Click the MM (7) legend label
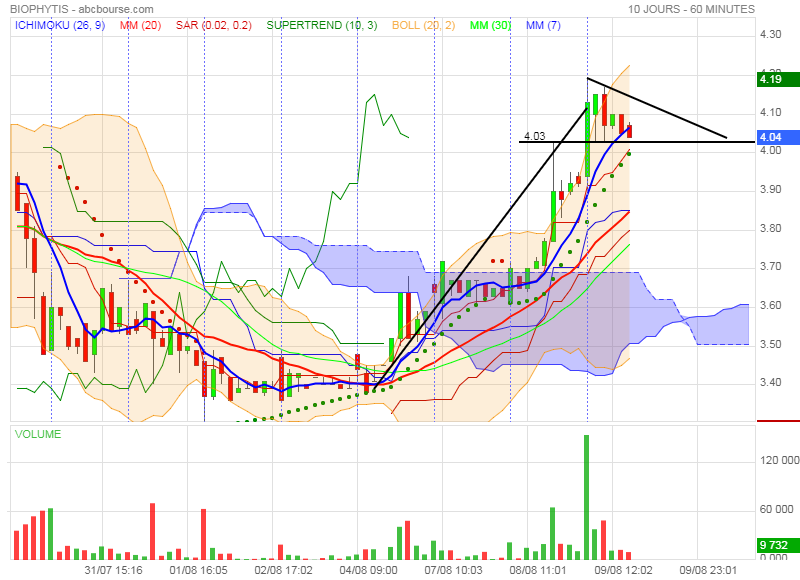Viewport: 800px width, 580px height. click(x=543, y=25)
